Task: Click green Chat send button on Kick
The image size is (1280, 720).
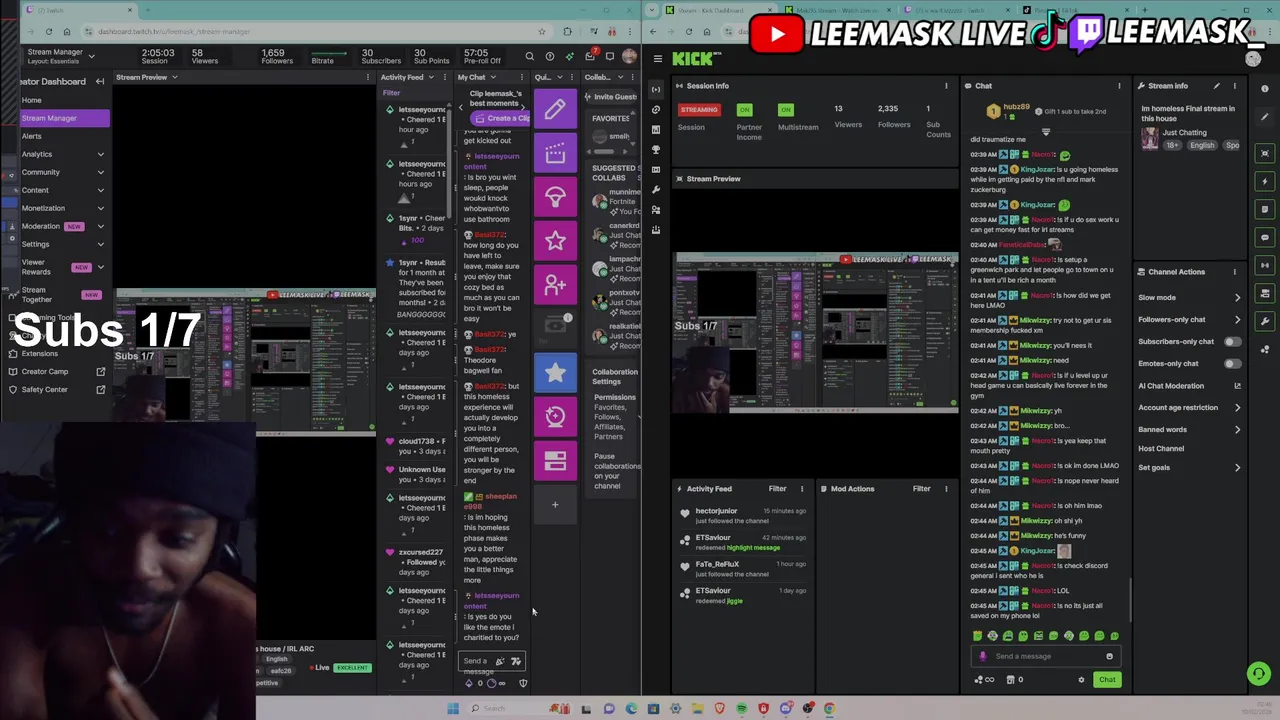Action: click(1107, 680)
